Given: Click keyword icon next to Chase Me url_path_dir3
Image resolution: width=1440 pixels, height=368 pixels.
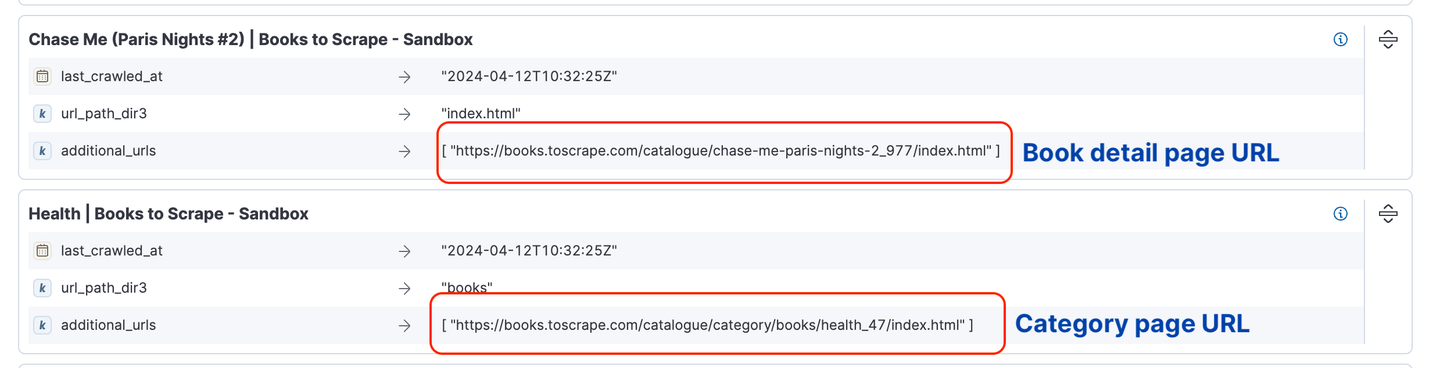Looking at the screenshot, I should (x=42, y=114).
